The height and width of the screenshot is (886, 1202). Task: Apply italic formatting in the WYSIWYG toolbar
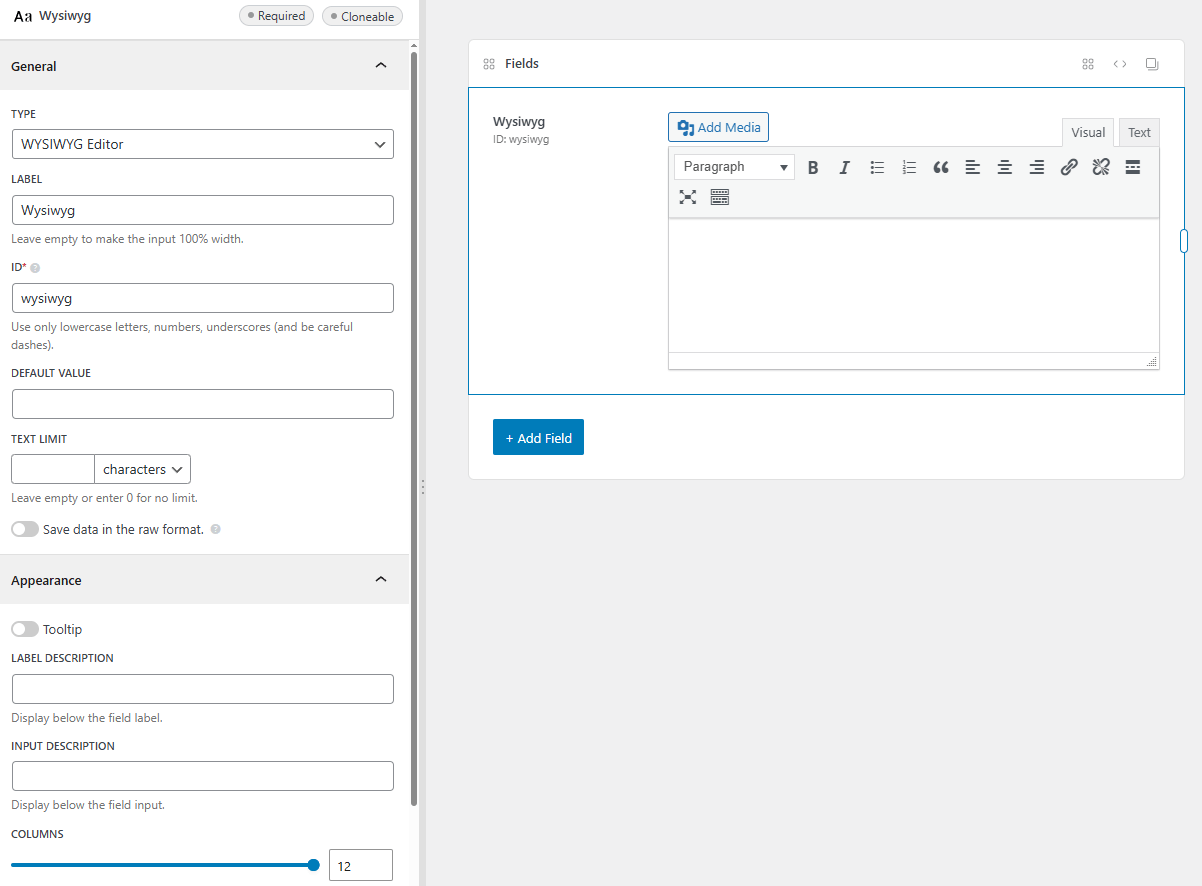[844, 167]
